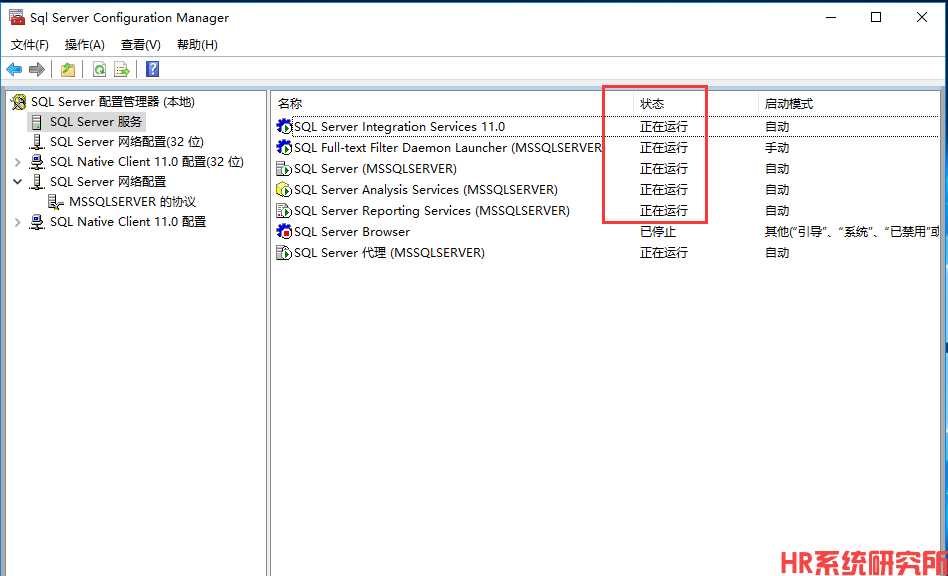
Task: Click the Forward arrow toolbar icon
Action: click(x=37, y=70)
